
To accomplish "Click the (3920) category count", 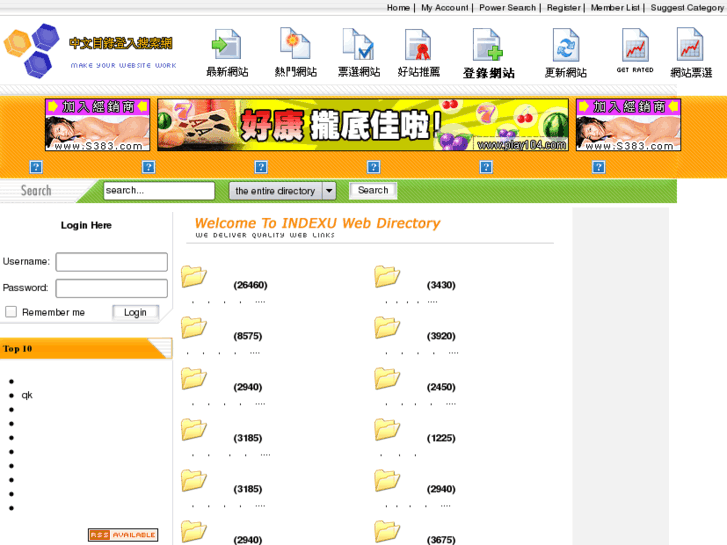I will [x=441, y=336].
